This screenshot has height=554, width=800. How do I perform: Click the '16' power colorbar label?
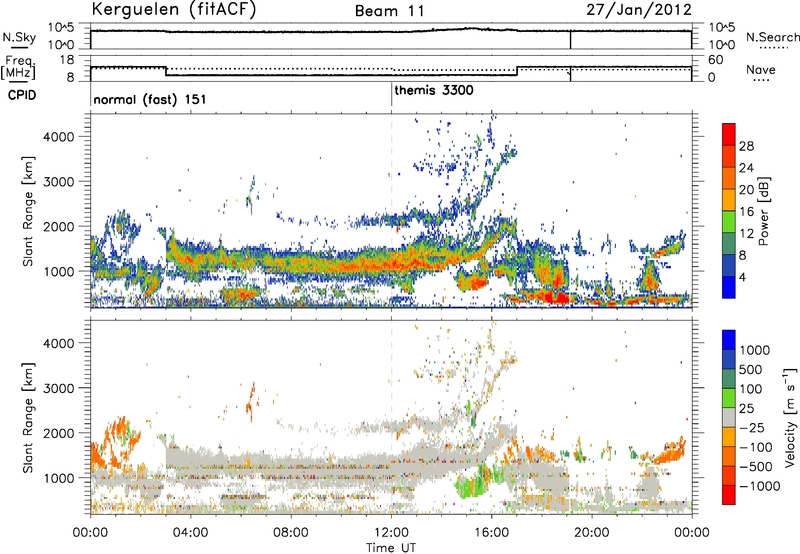tap(746, 212)
